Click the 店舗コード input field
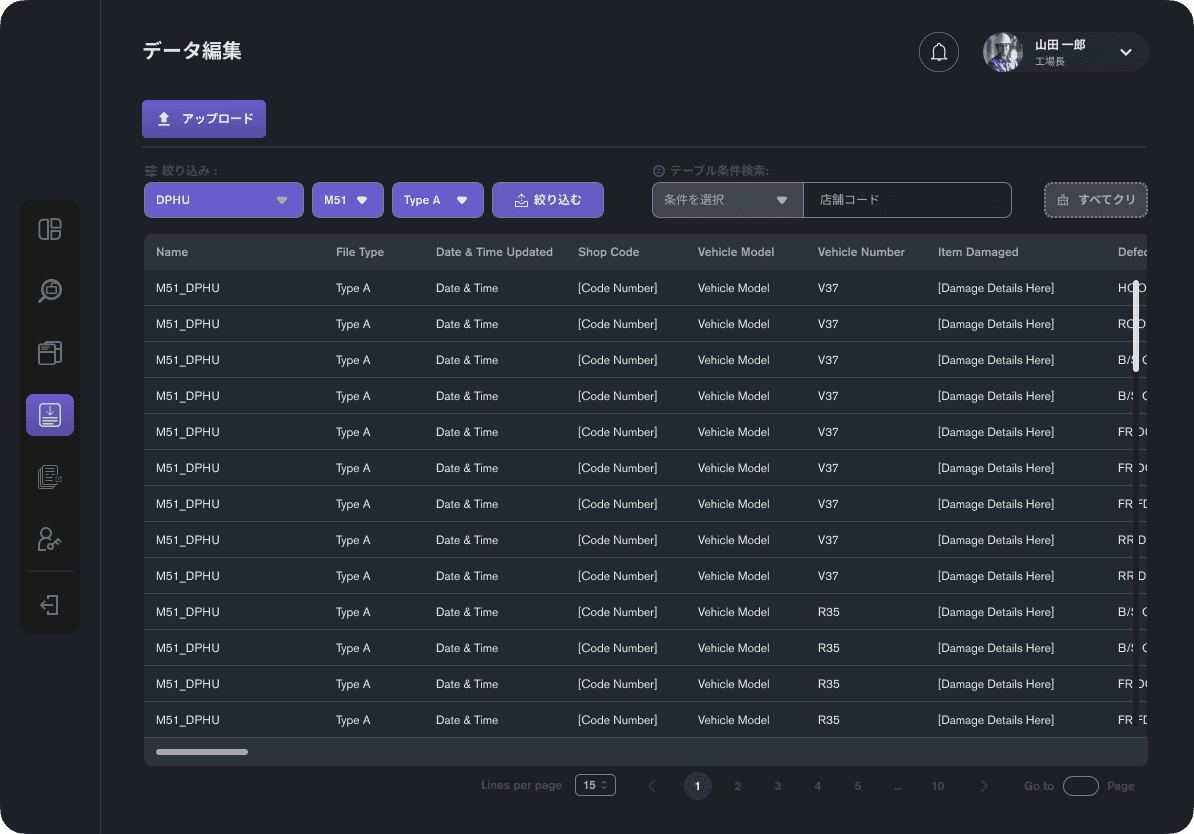 coord(907,200)
